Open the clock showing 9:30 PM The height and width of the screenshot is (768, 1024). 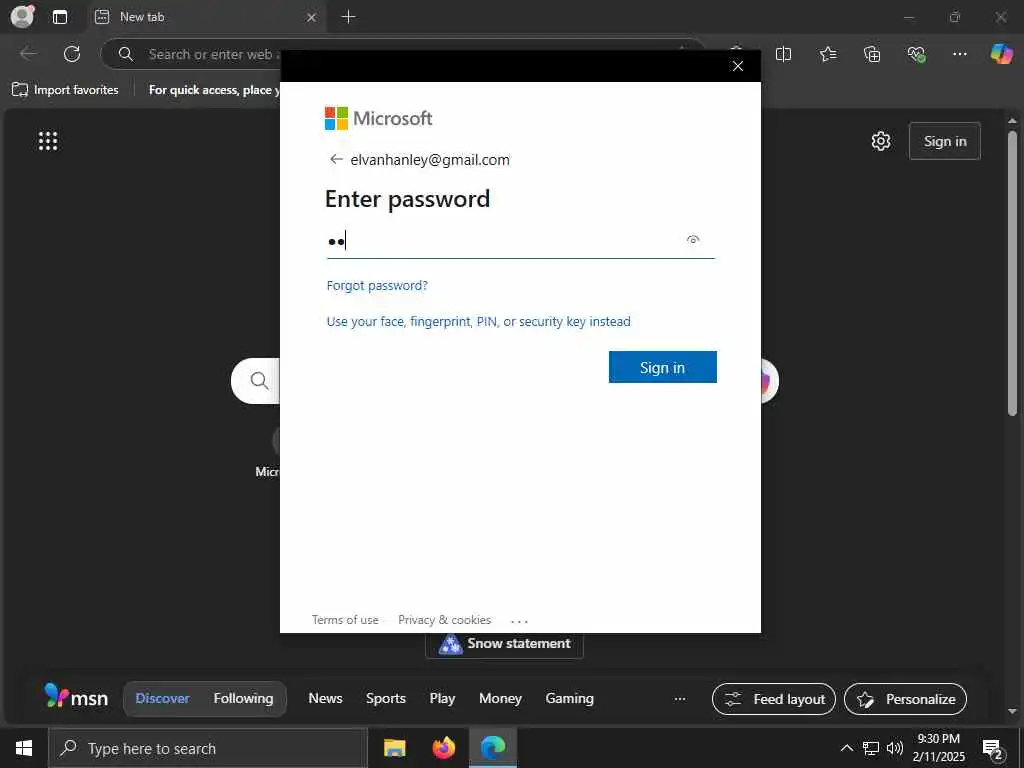[x=938, y=748]
